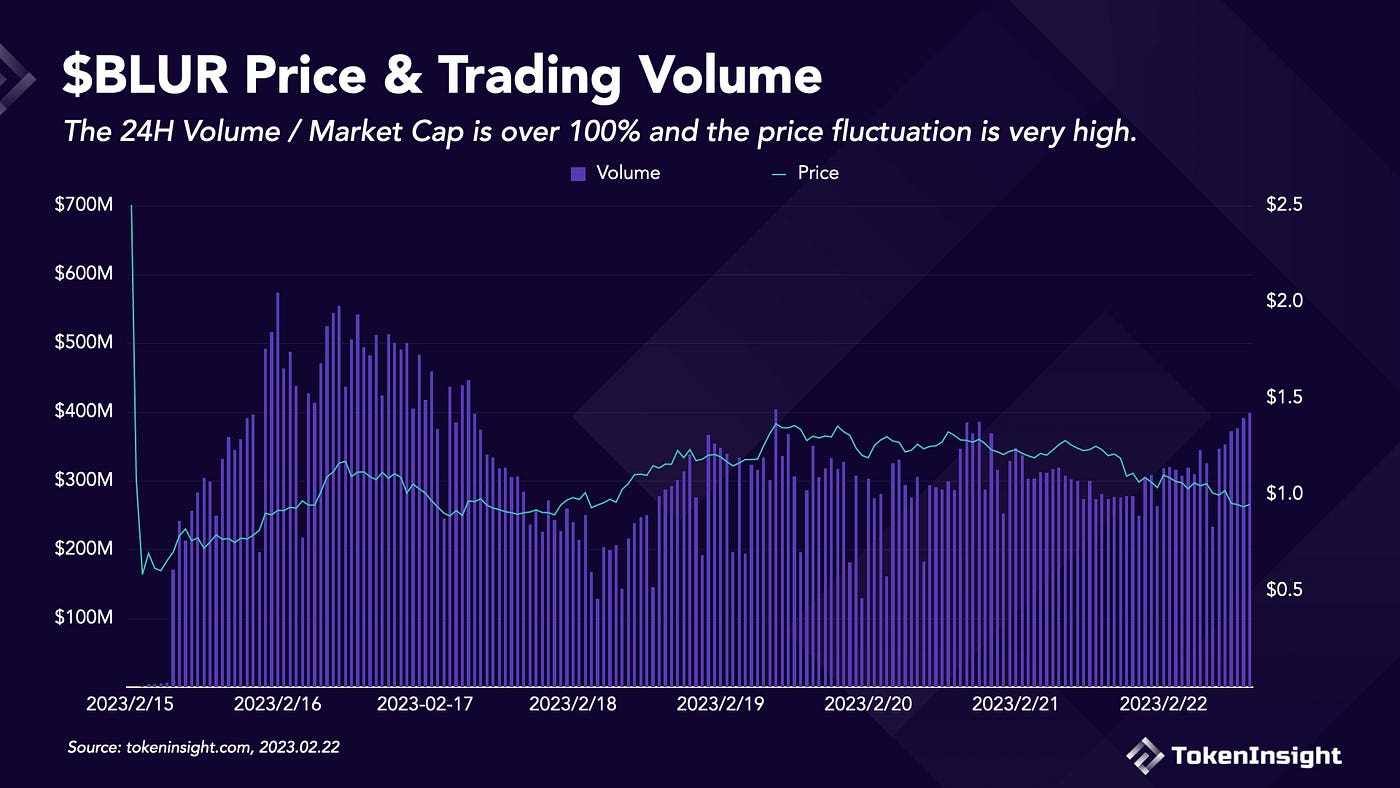
Task: Click the TokenInsight diamond logo icon
Action: pyautogui.click(x=1145, y=754)
